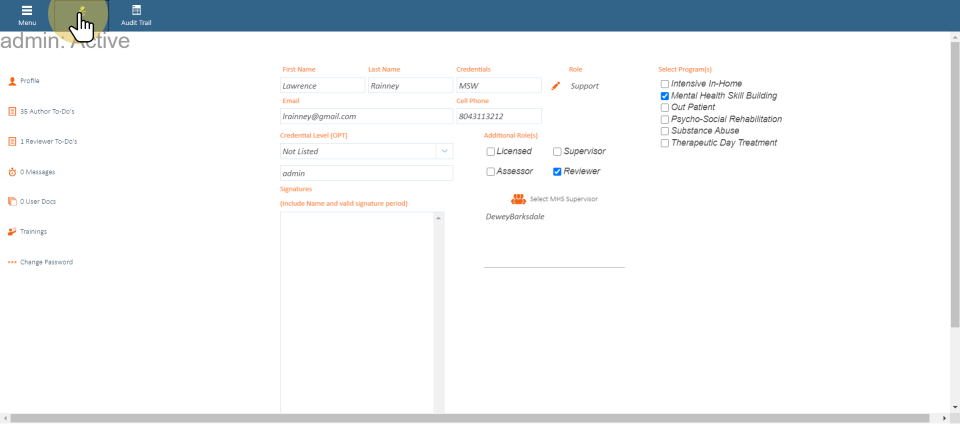Open the Audit Trail icon
The width and height of the screenshot is (960, 443).
136,11
